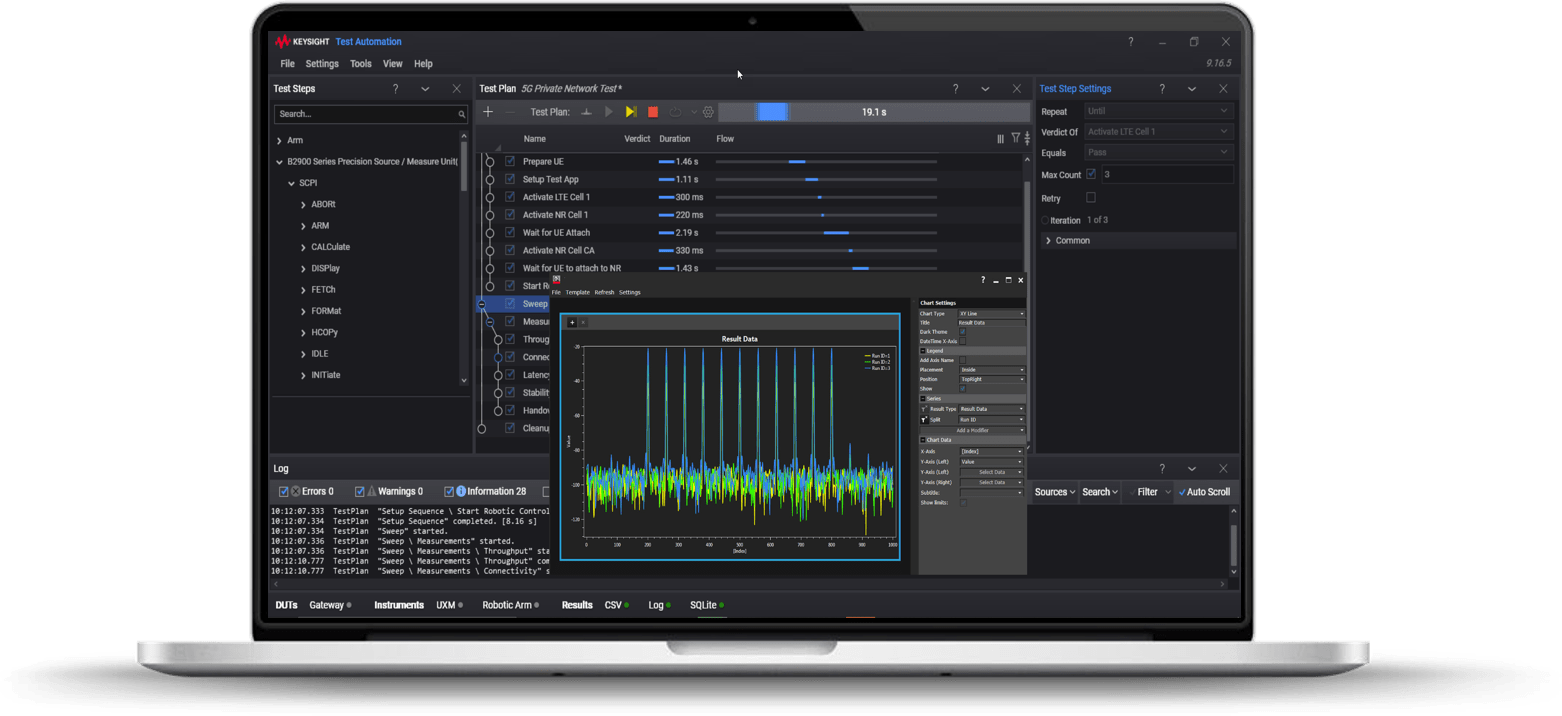Add a new test step with plus icon
The image size is (1562, 716).
click(x=488, y=112)
